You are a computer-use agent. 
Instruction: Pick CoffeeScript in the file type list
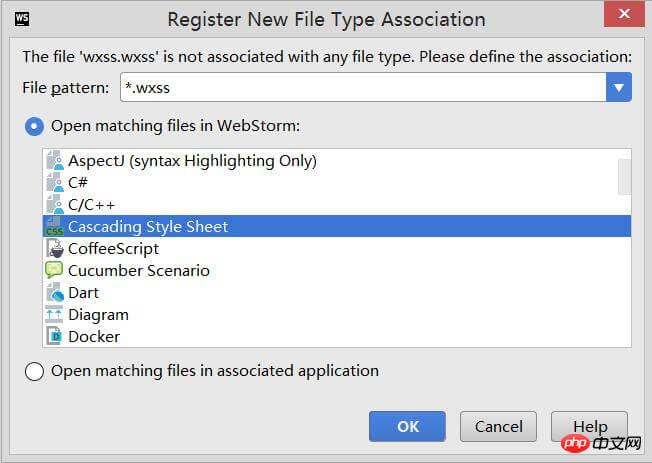[x=113, y=249]
